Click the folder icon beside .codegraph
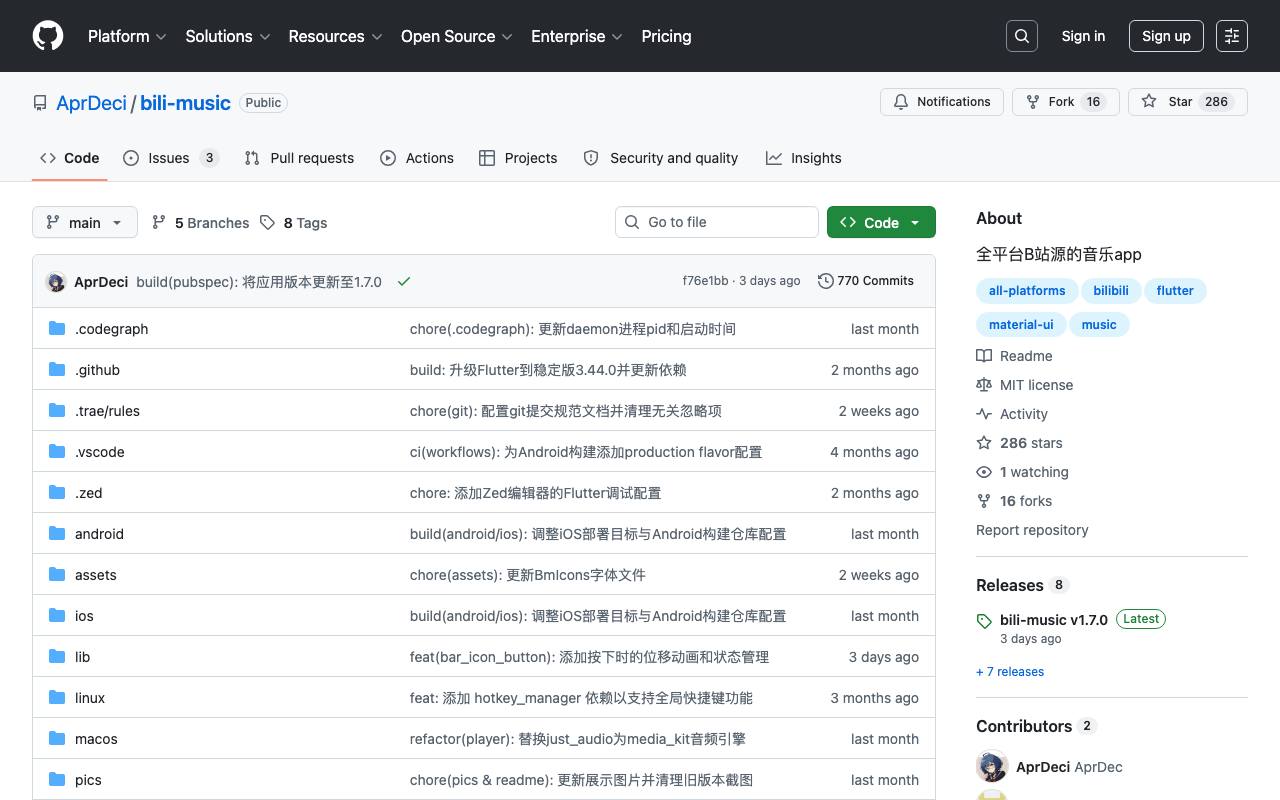1280x800 pixels. [x=57, y=328]
